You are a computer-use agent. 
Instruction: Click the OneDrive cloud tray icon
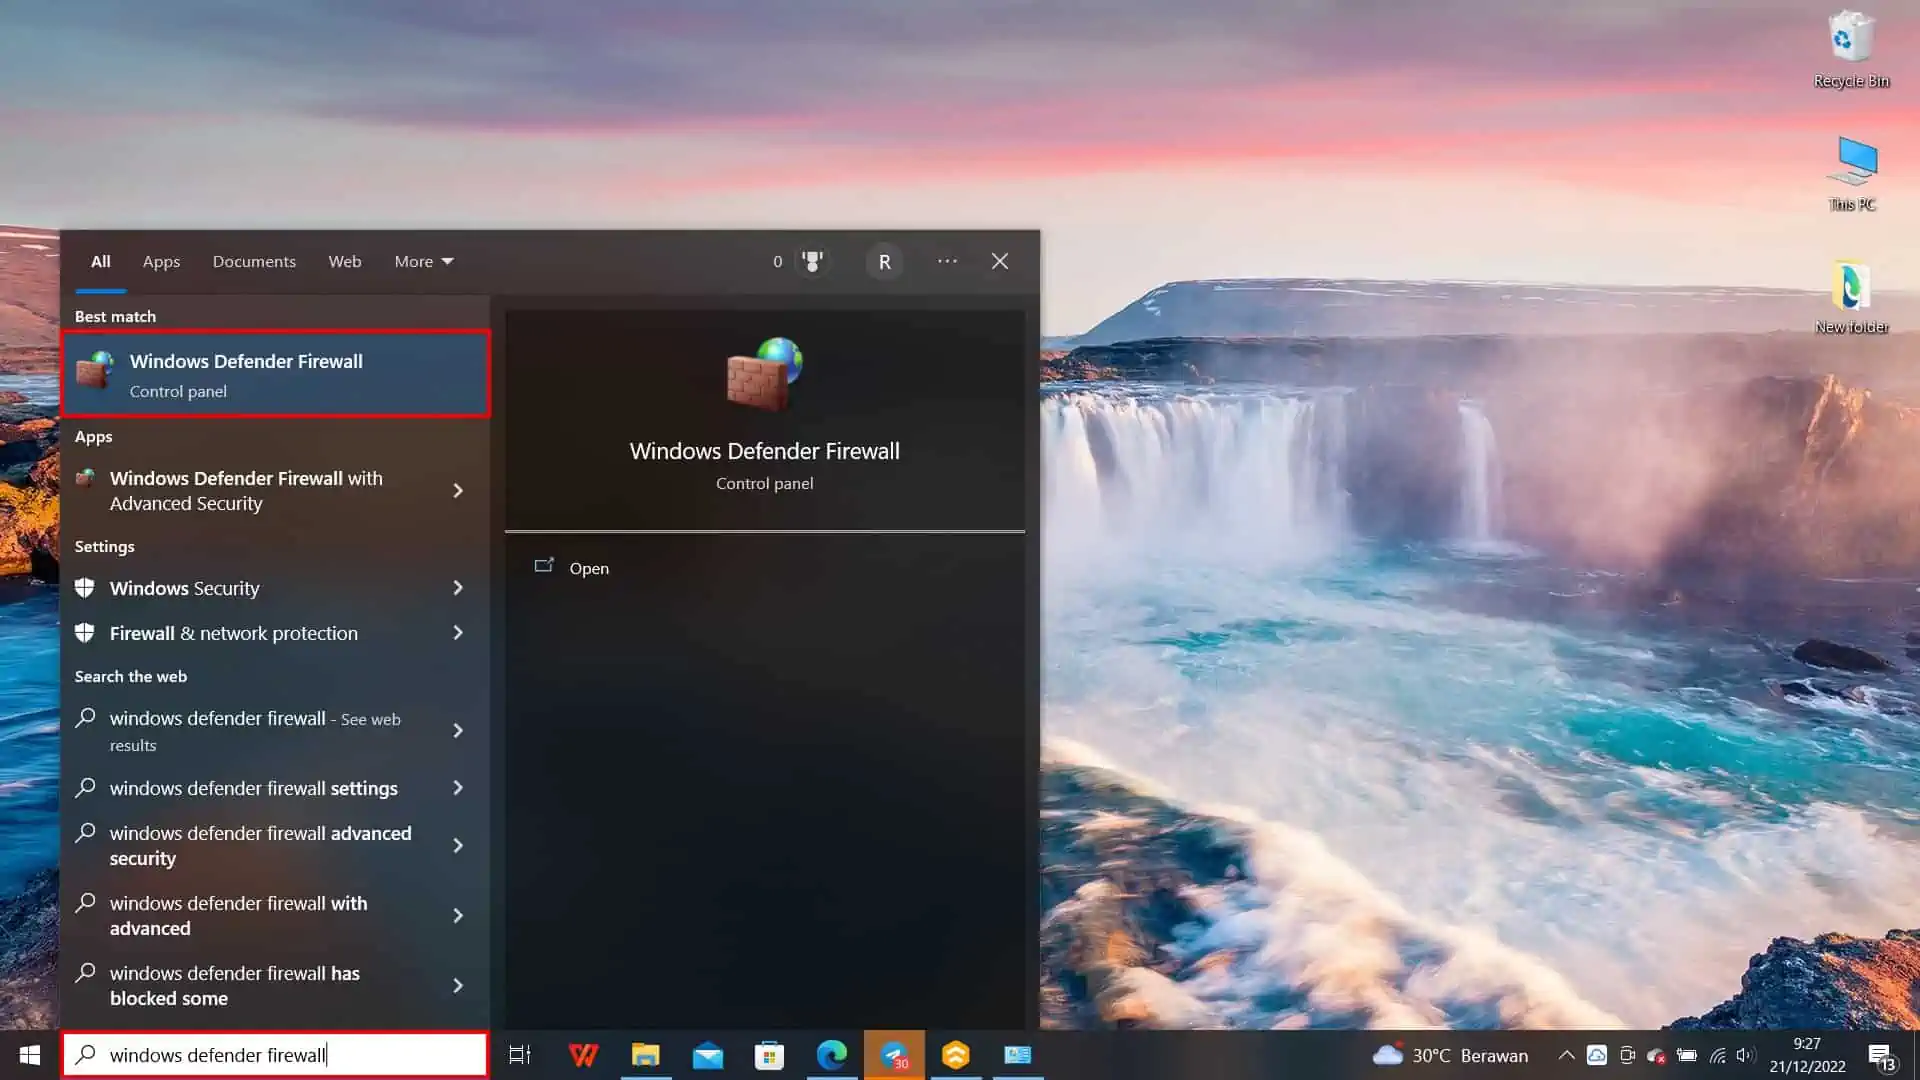pos(1597,1055)
